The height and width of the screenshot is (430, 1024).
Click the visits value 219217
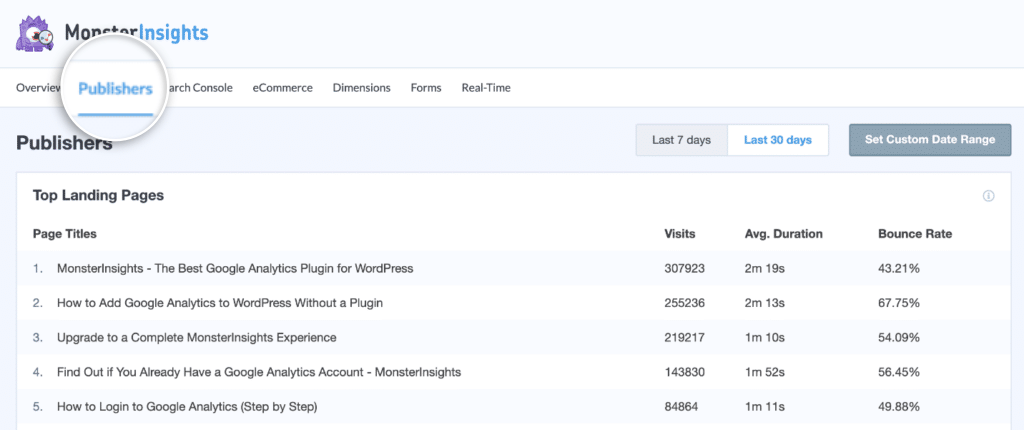pyautogui.click(x=684, y=337)
